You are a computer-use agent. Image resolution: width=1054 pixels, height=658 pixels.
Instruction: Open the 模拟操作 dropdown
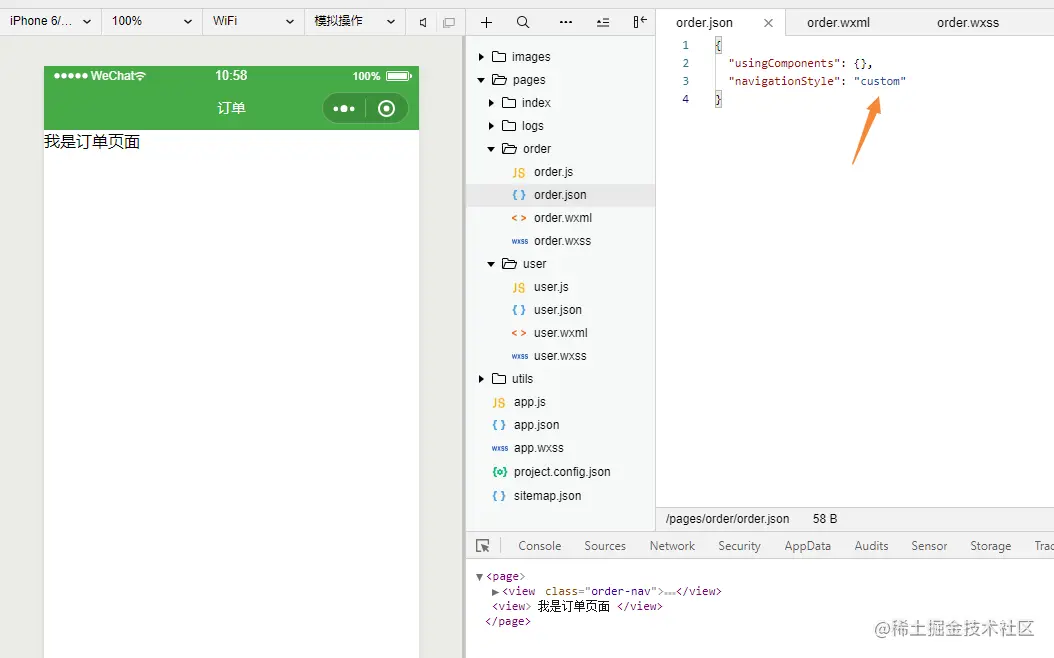pyautogui.click(x=355, y=22)
